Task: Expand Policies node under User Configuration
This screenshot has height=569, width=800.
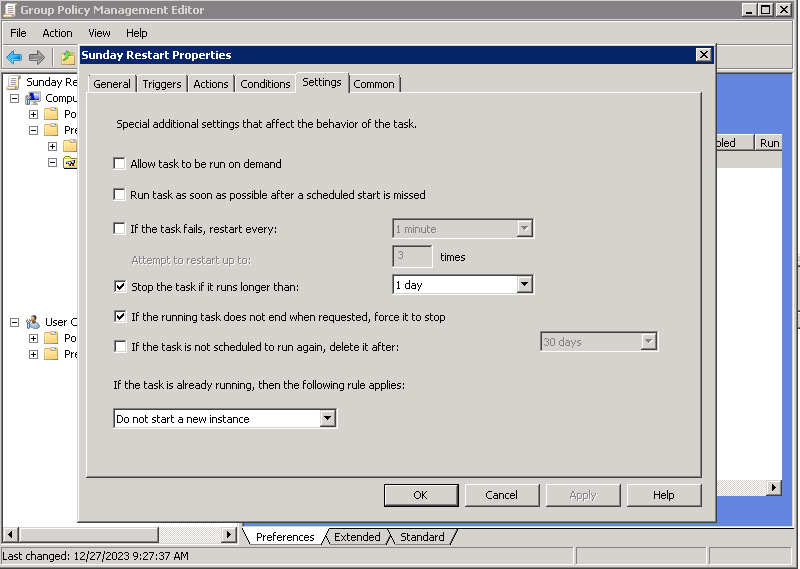Action: [33, 338]
